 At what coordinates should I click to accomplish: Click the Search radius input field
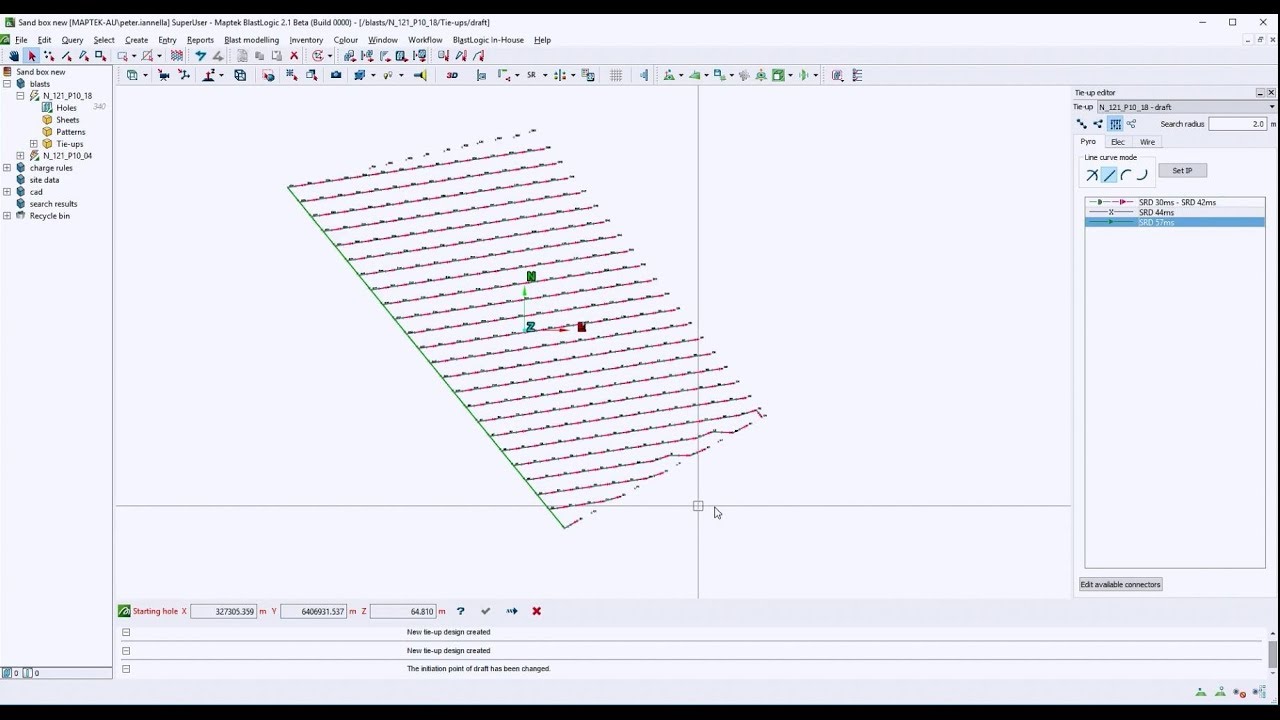pos(1237,124)
